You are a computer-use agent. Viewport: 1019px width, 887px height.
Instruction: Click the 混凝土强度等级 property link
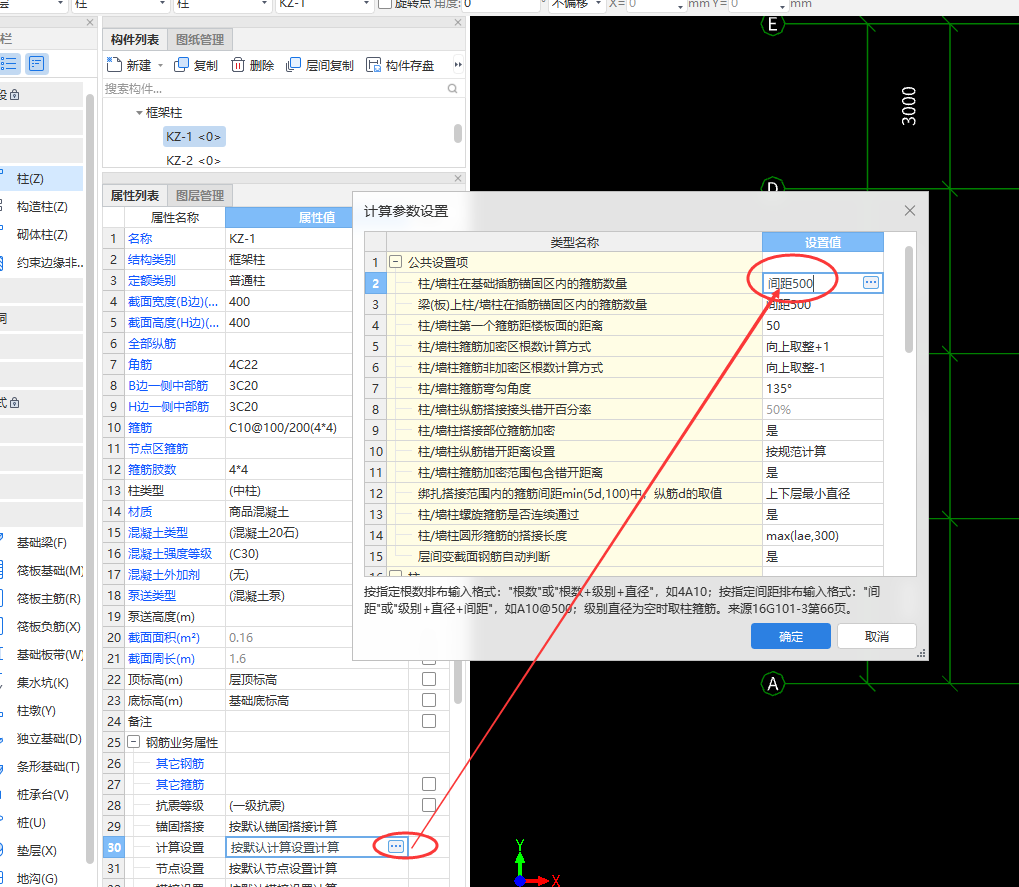click(x=170, y=554)
